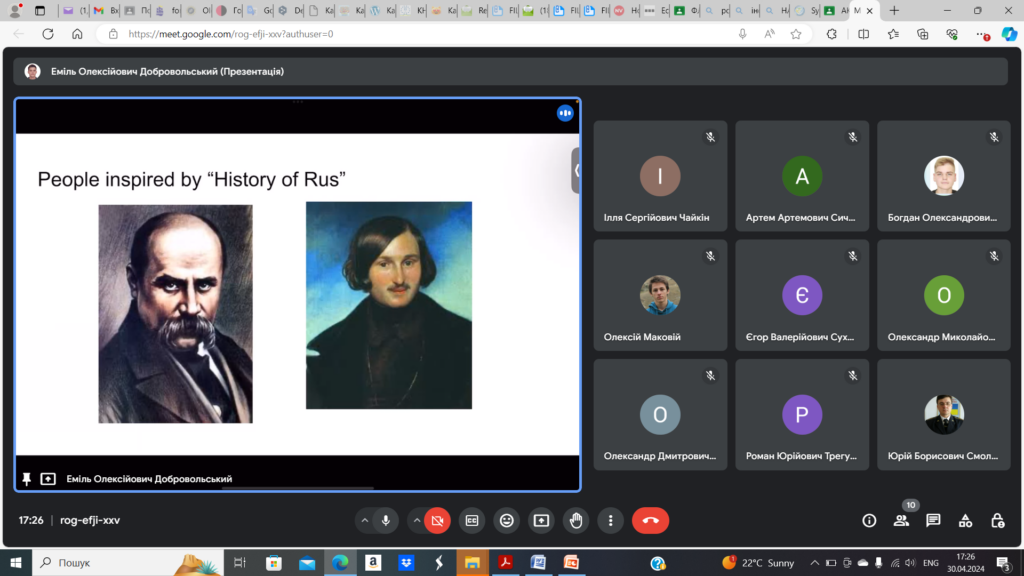Viewport: 1024px width, 576px height.
Task: Open the activities panel
Action: (x=965, y=520)
